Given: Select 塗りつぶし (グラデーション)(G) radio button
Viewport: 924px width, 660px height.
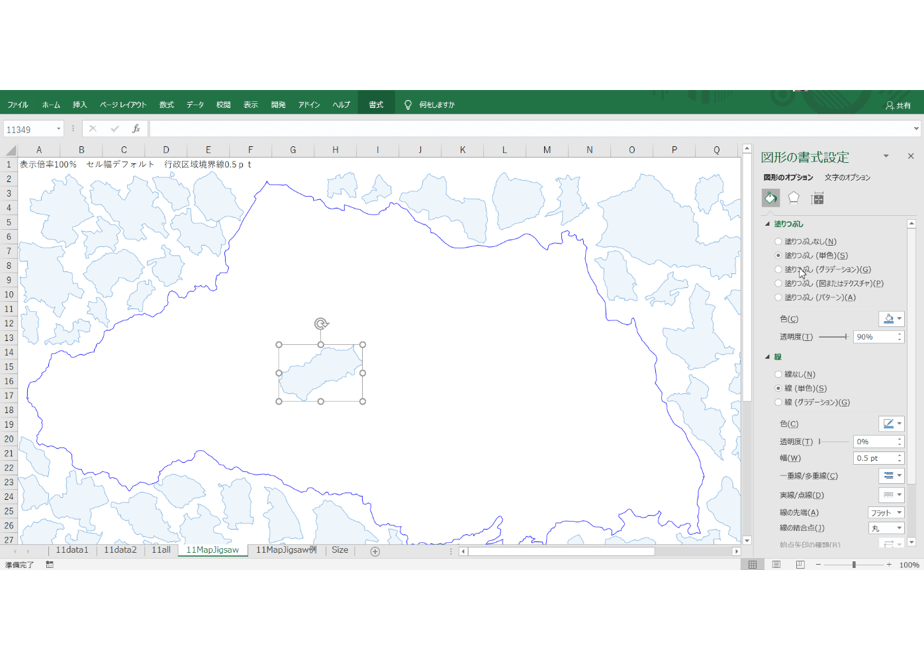Looking at the screenshot, I should tap(778, 269).
